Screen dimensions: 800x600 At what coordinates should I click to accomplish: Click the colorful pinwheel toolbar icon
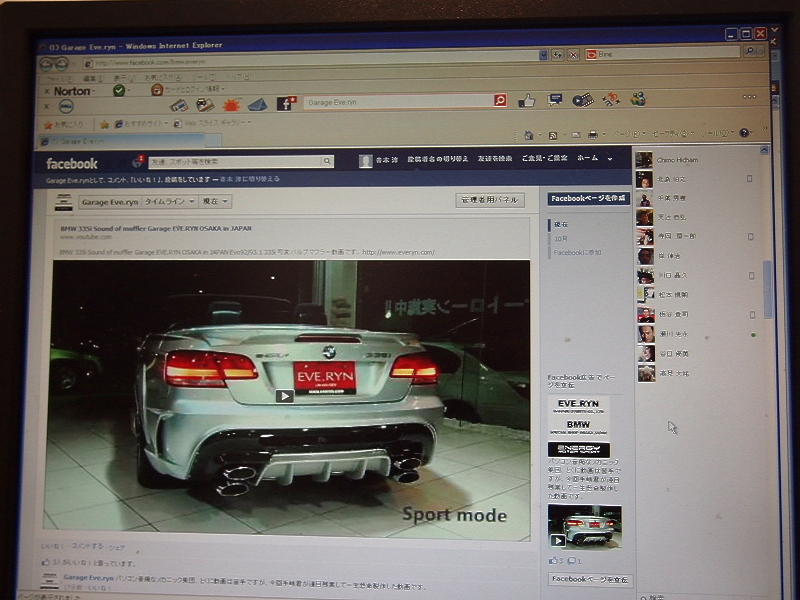[611, 99]
